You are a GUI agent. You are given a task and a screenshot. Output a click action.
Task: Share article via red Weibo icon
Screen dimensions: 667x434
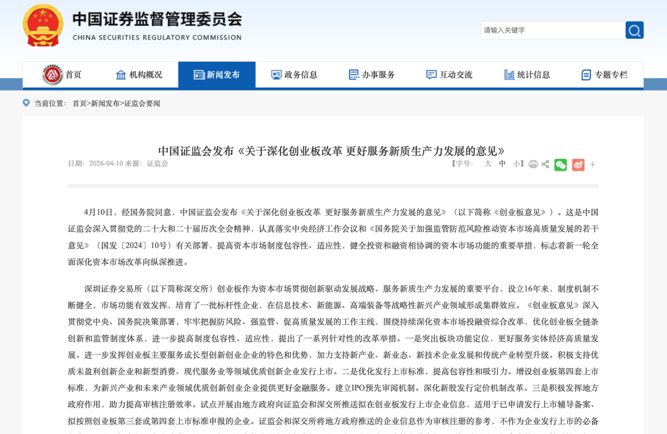(577, 164)
